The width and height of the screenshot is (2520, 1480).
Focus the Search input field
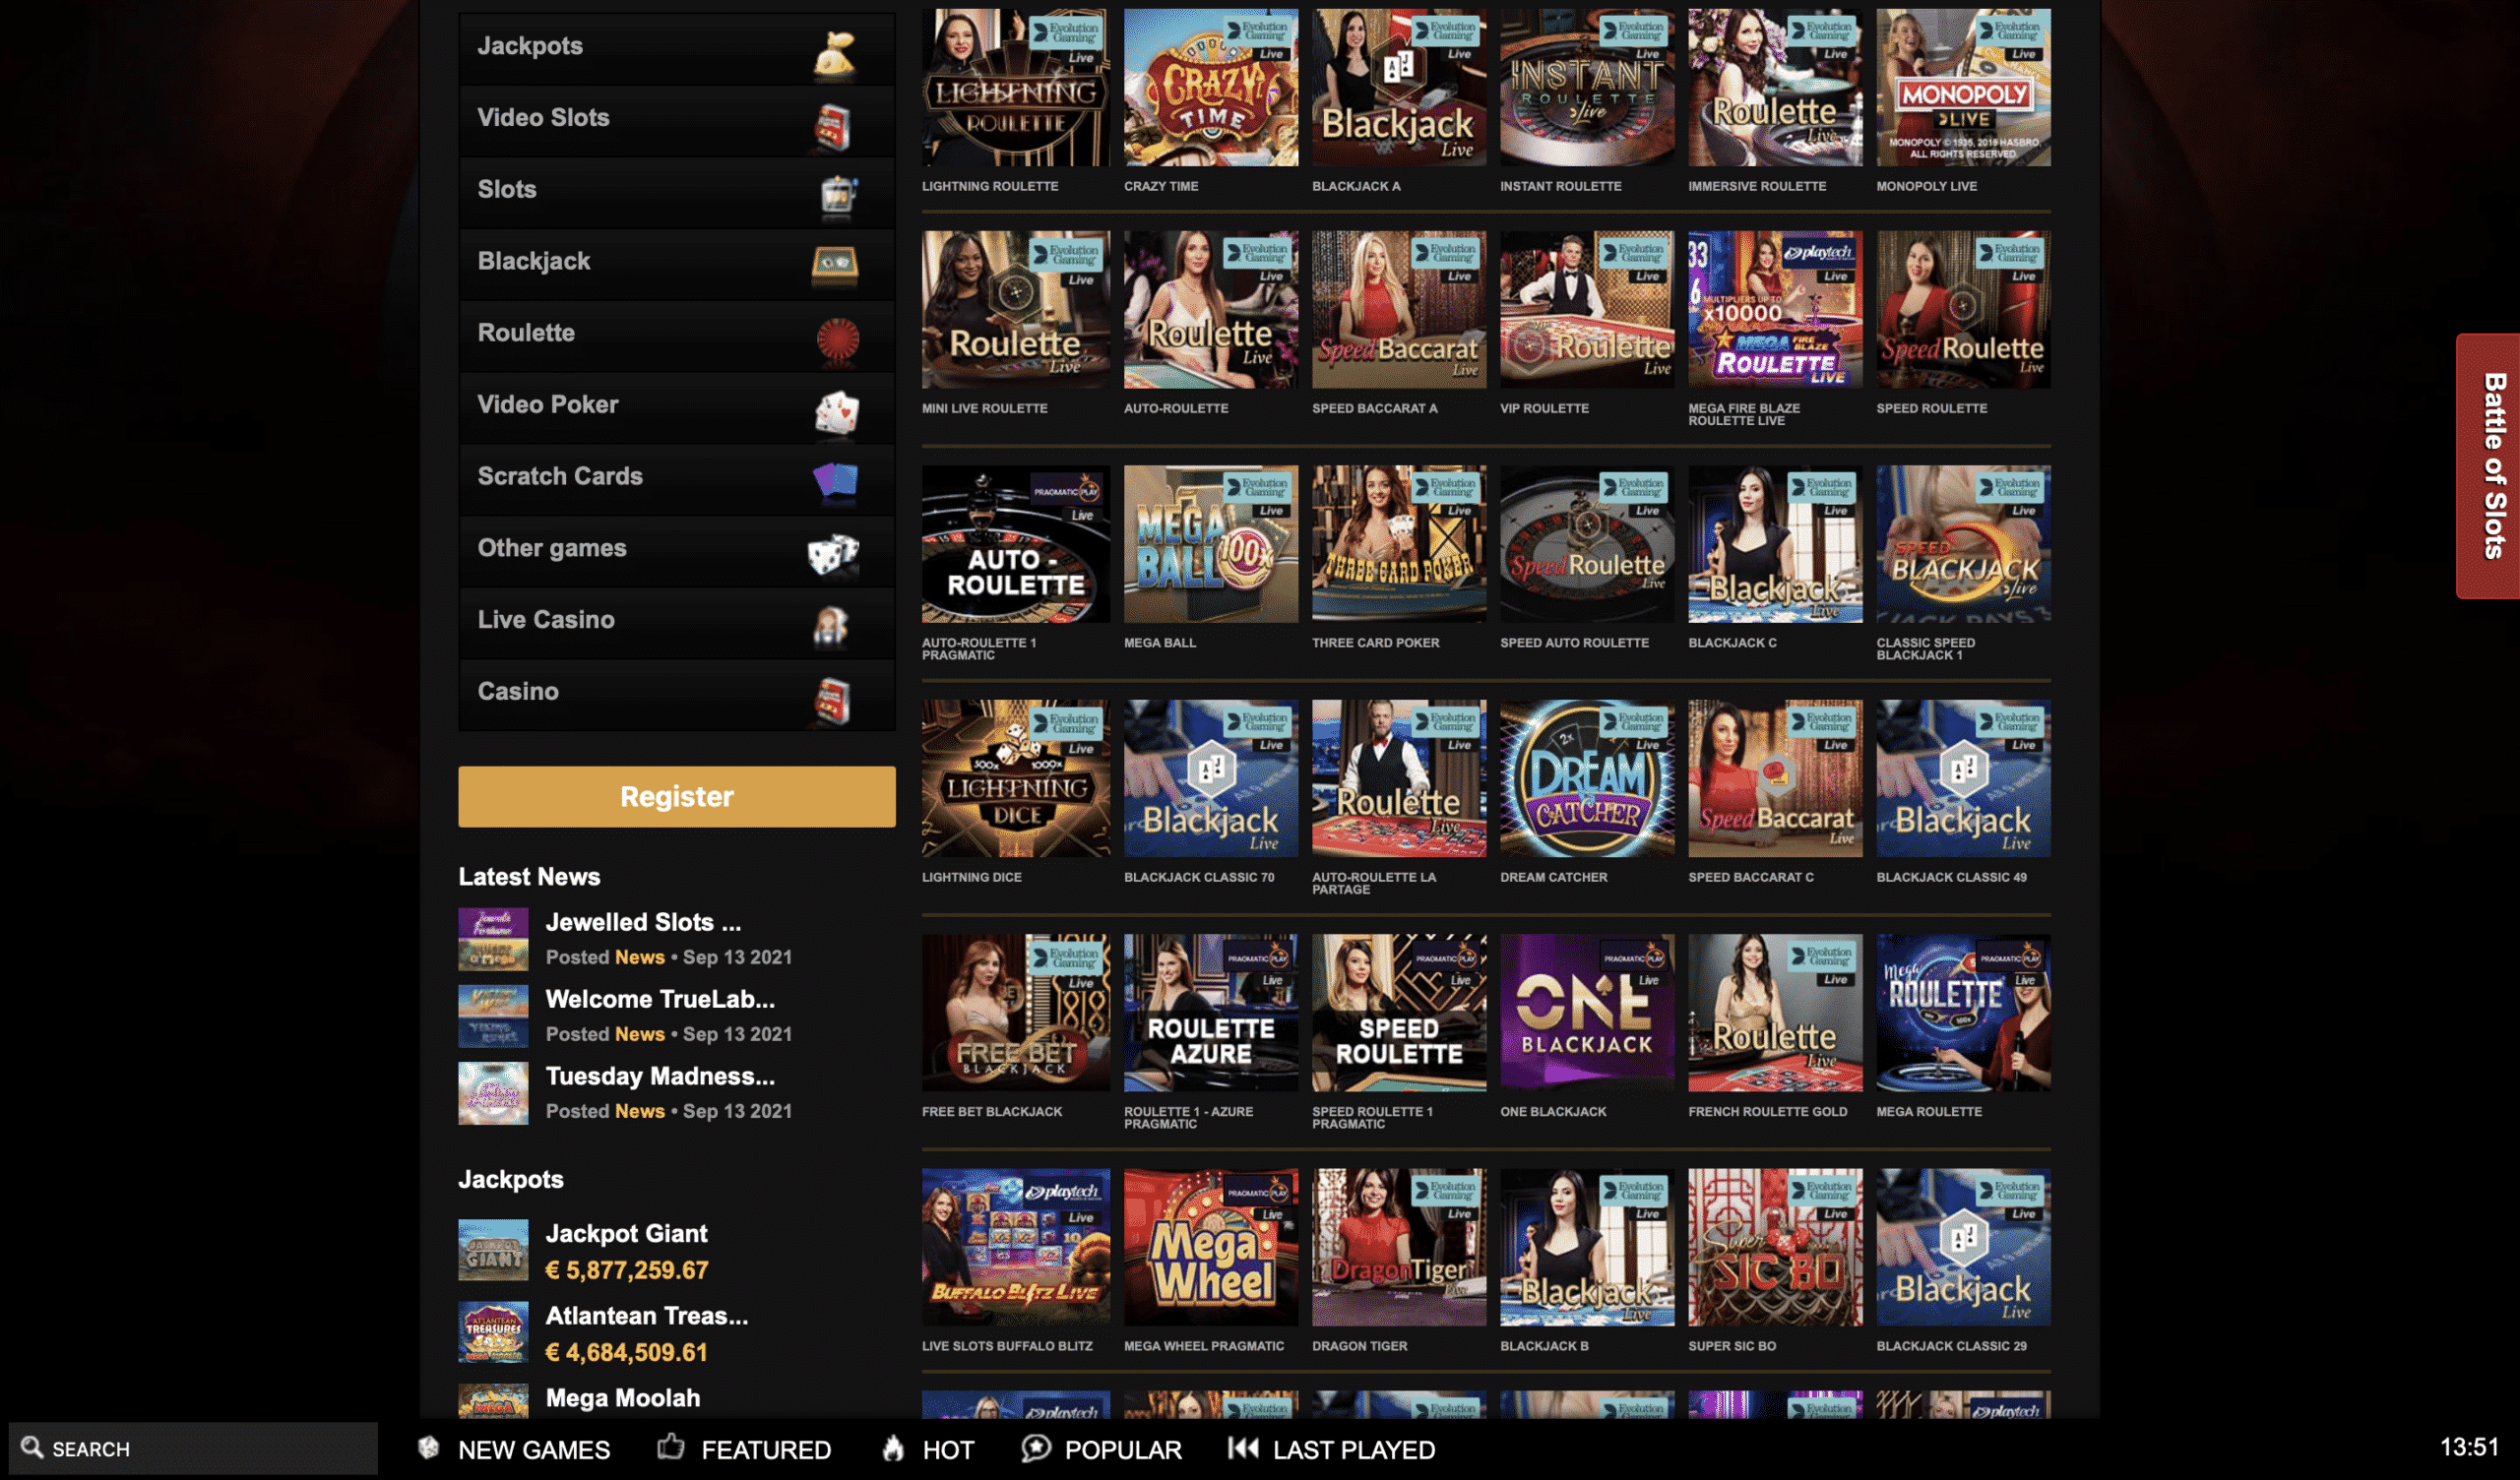click(193, 1448)
